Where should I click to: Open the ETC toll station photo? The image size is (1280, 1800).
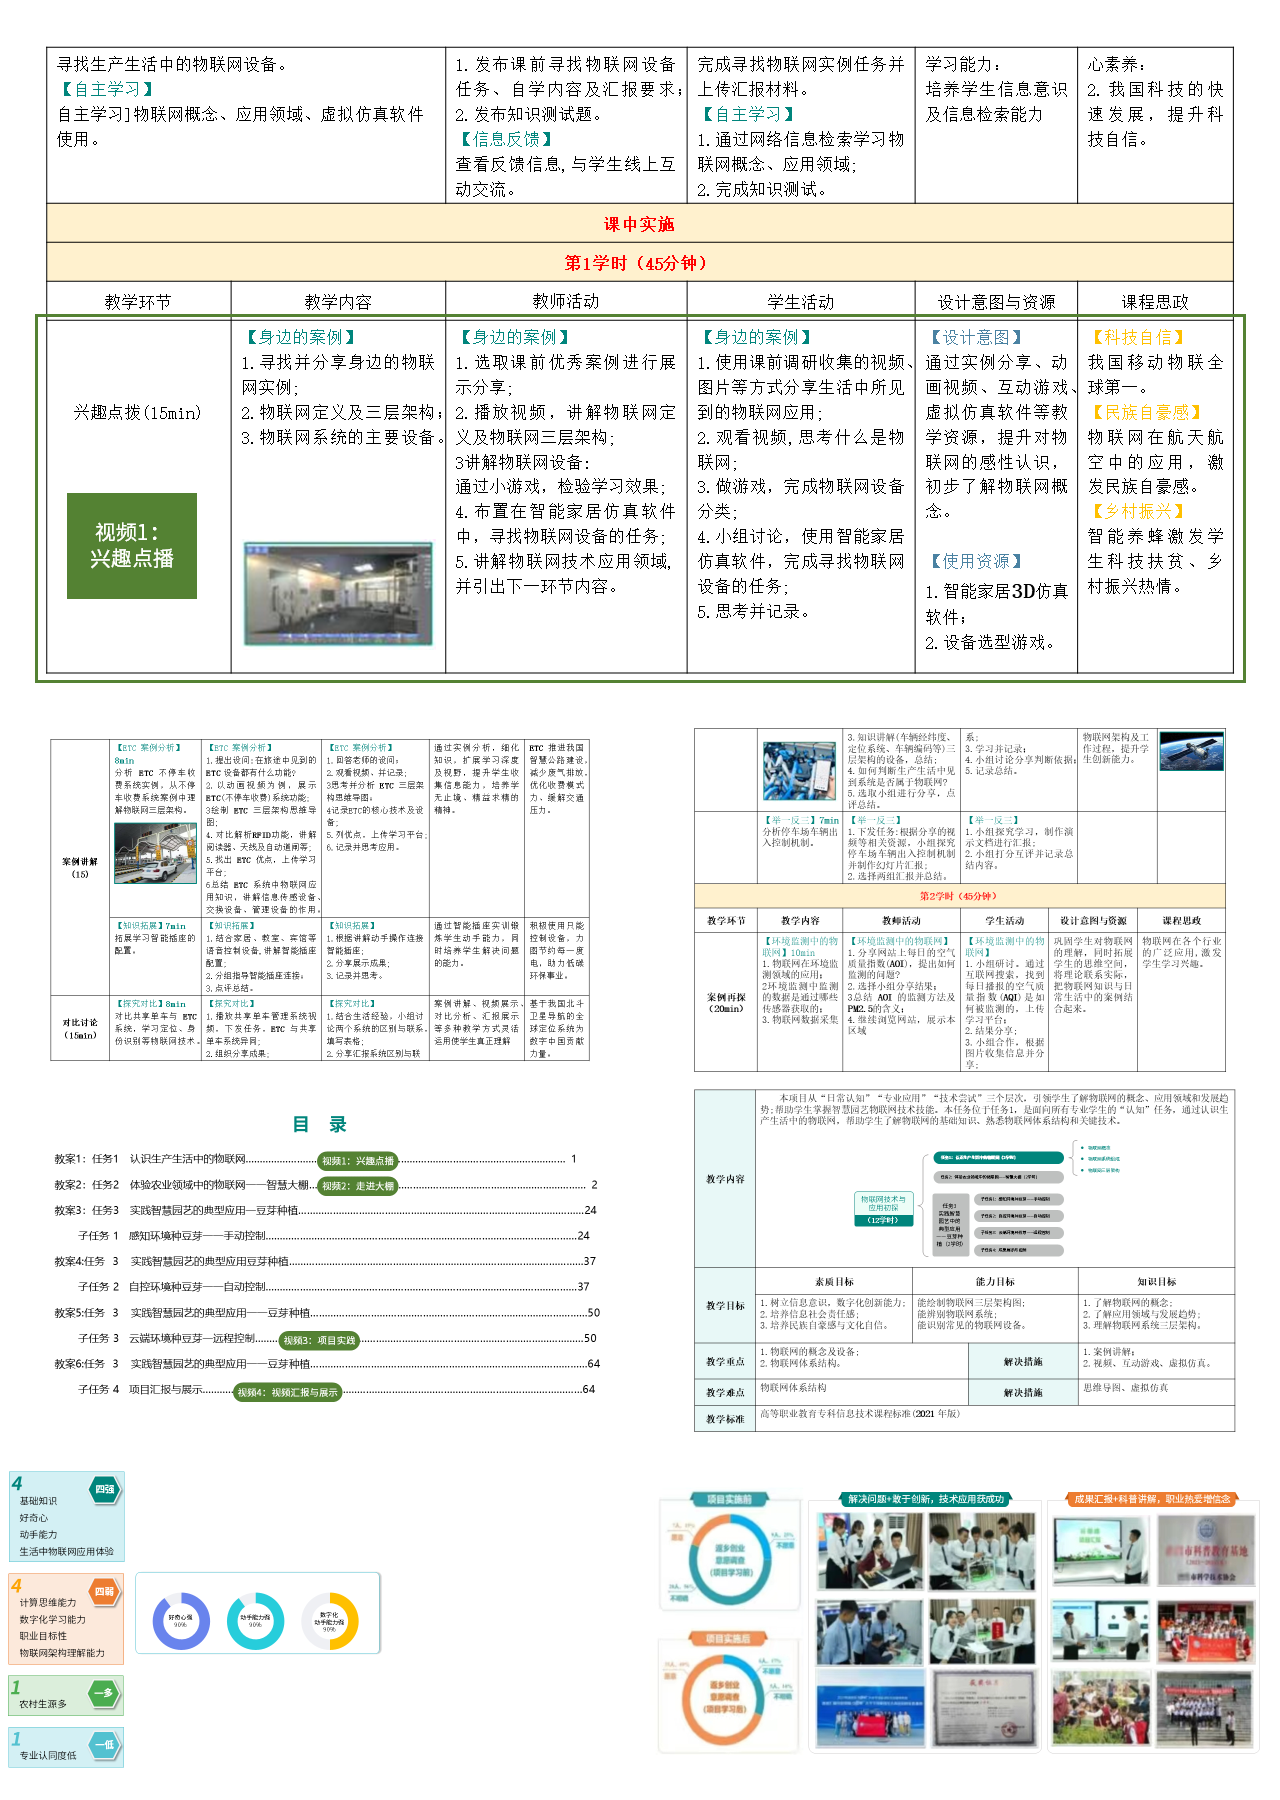click(156, 853)
